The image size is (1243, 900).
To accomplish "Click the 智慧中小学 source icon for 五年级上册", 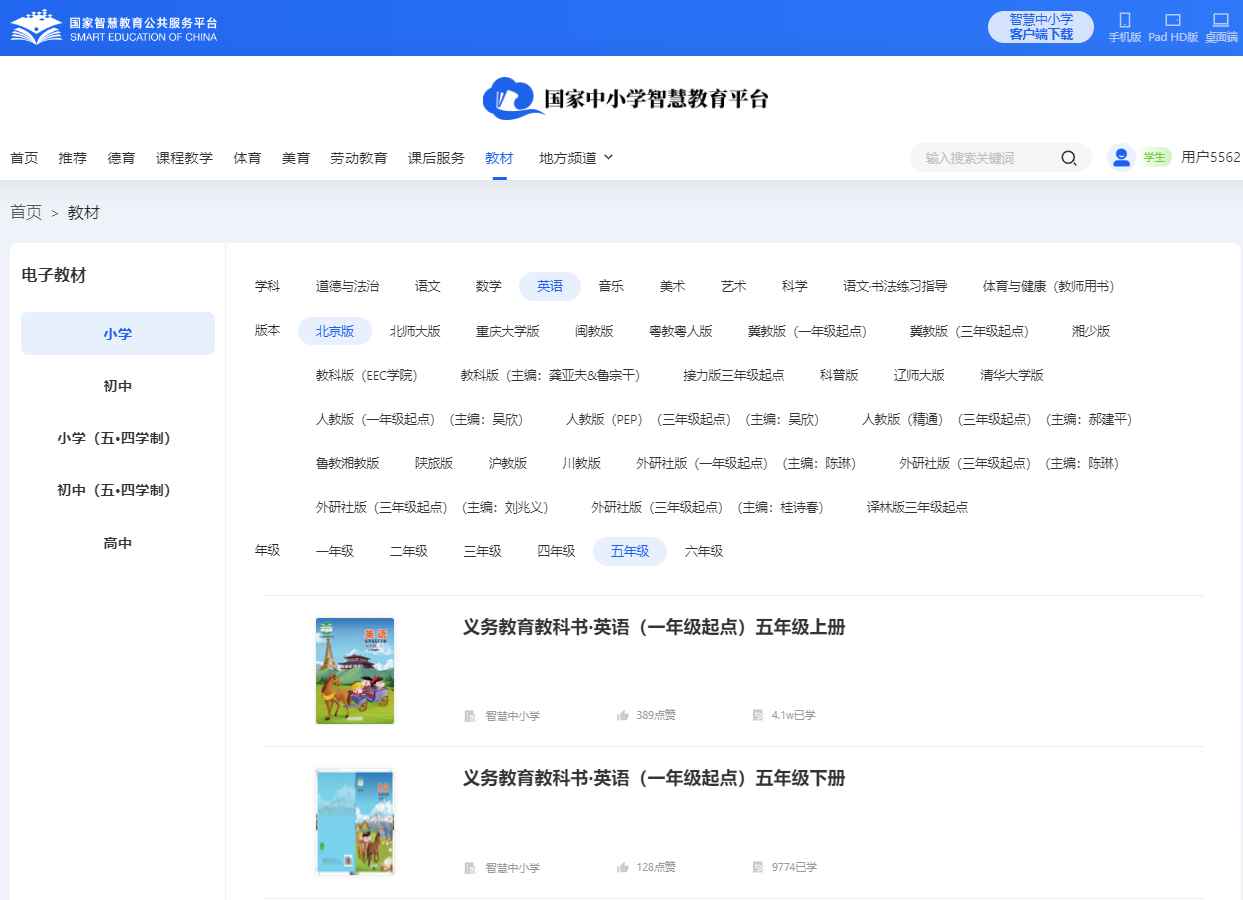I will [470, 716].
